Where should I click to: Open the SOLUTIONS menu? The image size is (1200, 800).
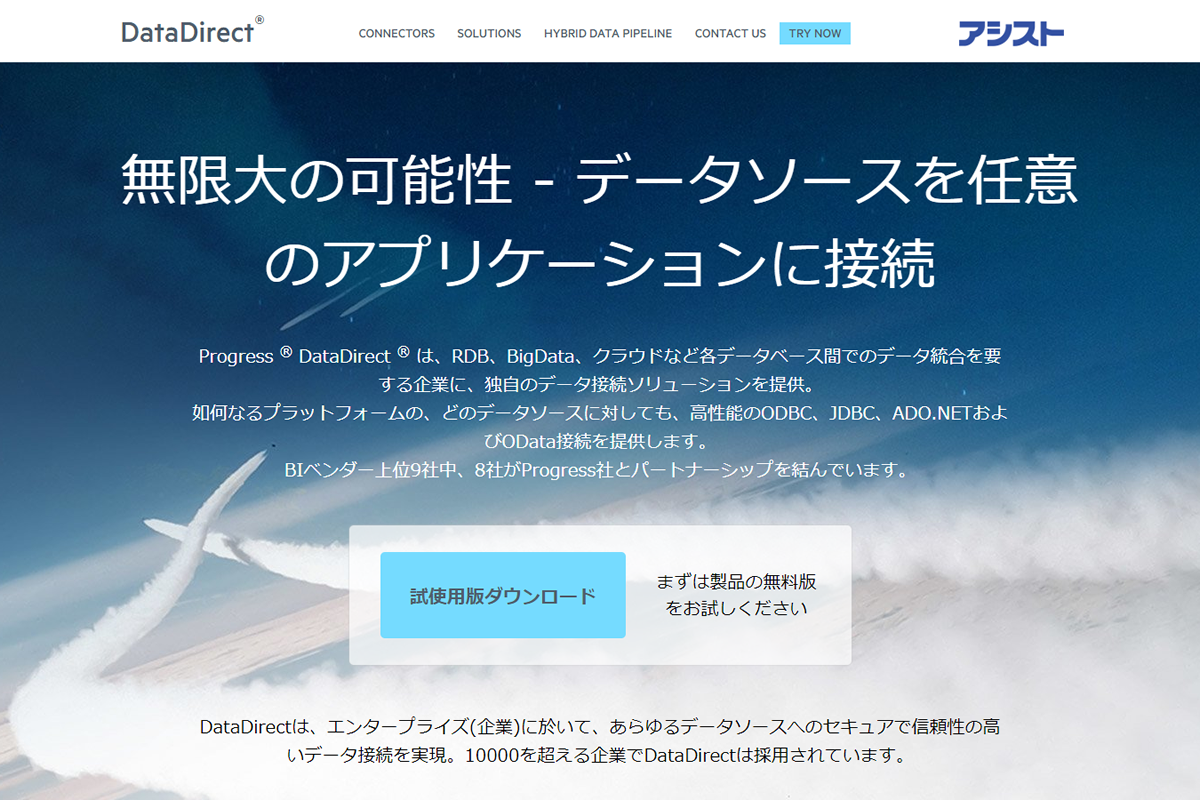[489, 33]
